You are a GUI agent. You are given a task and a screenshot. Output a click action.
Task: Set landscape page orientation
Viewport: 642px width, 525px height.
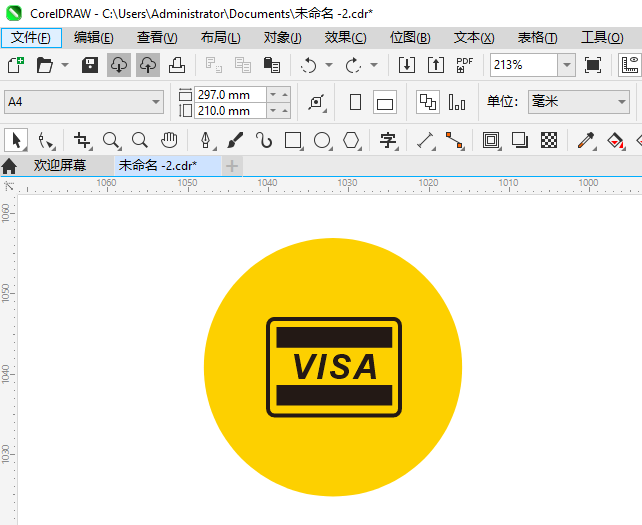tap(385, 102)
